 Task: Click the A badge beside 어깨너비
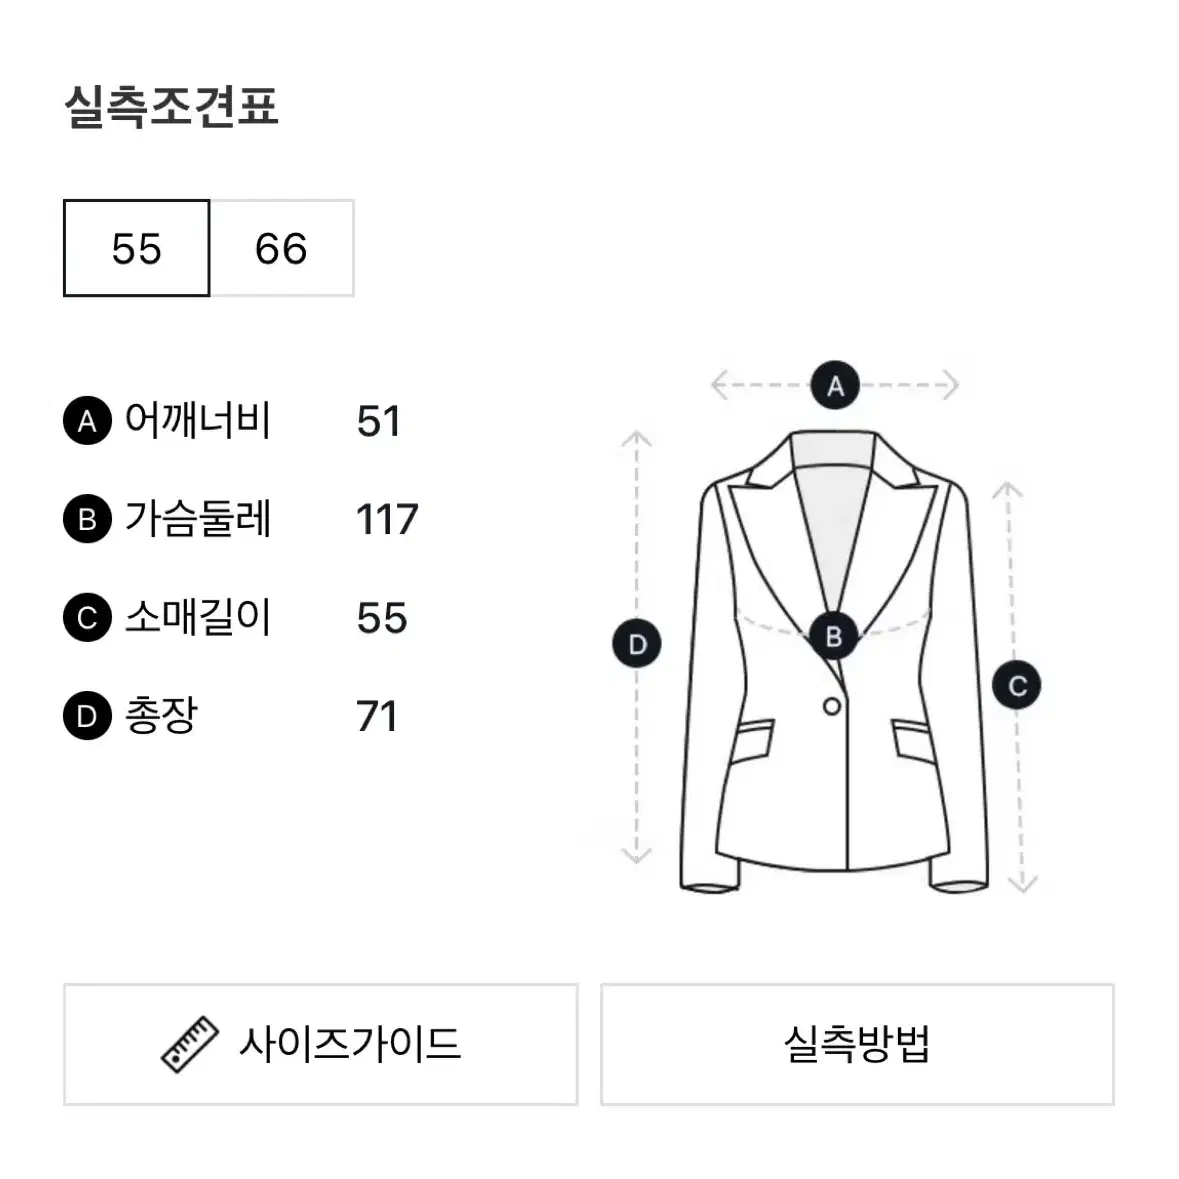coord(87,420)
